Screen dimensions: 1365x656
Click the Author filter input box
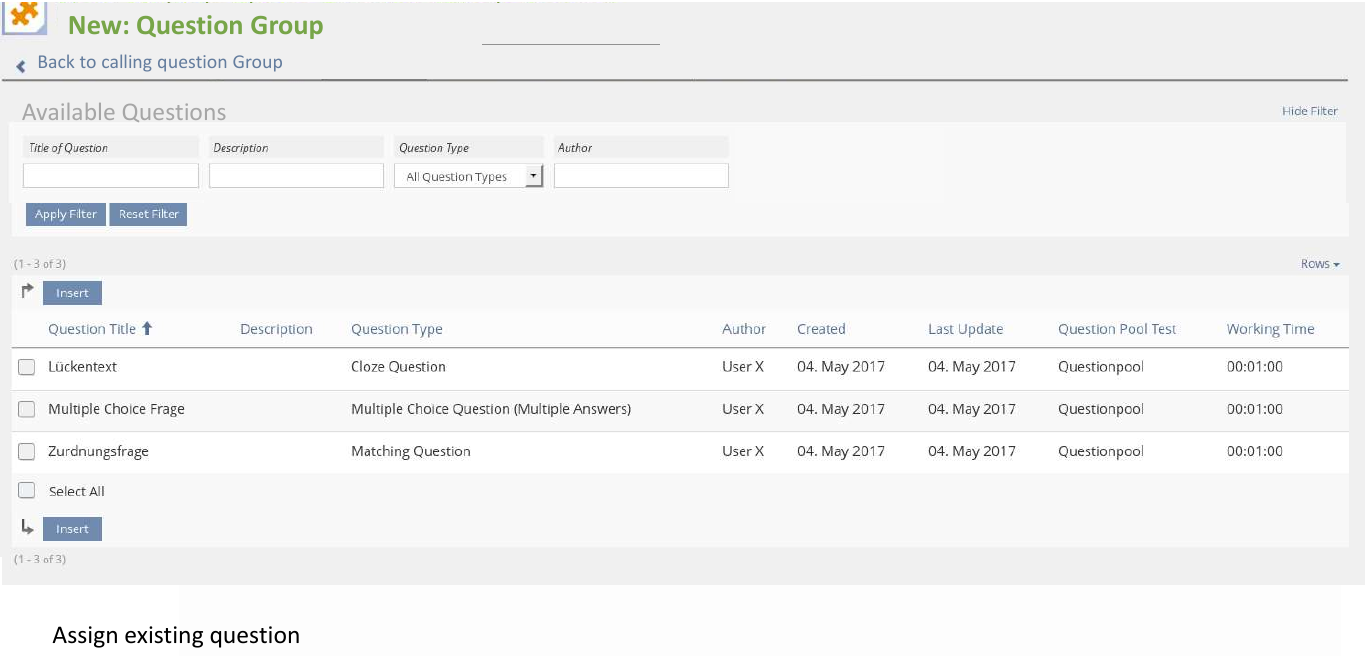click(x=641, y=177)
